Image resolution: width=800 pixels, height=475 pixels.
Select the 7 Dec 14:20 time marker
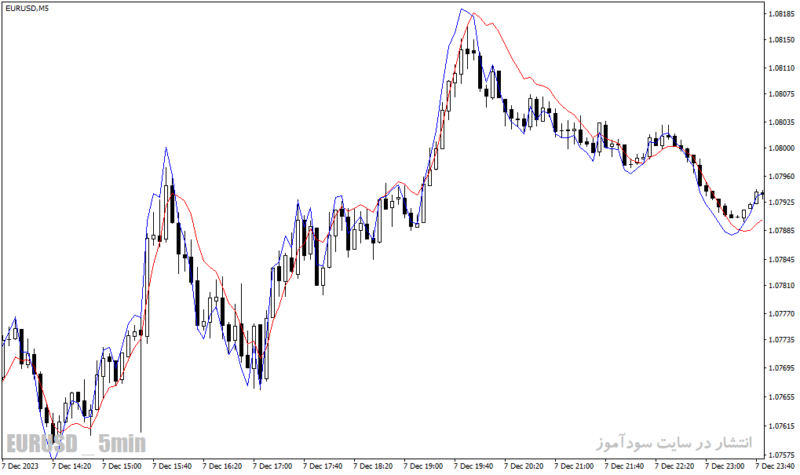click(x=71, y=466)
